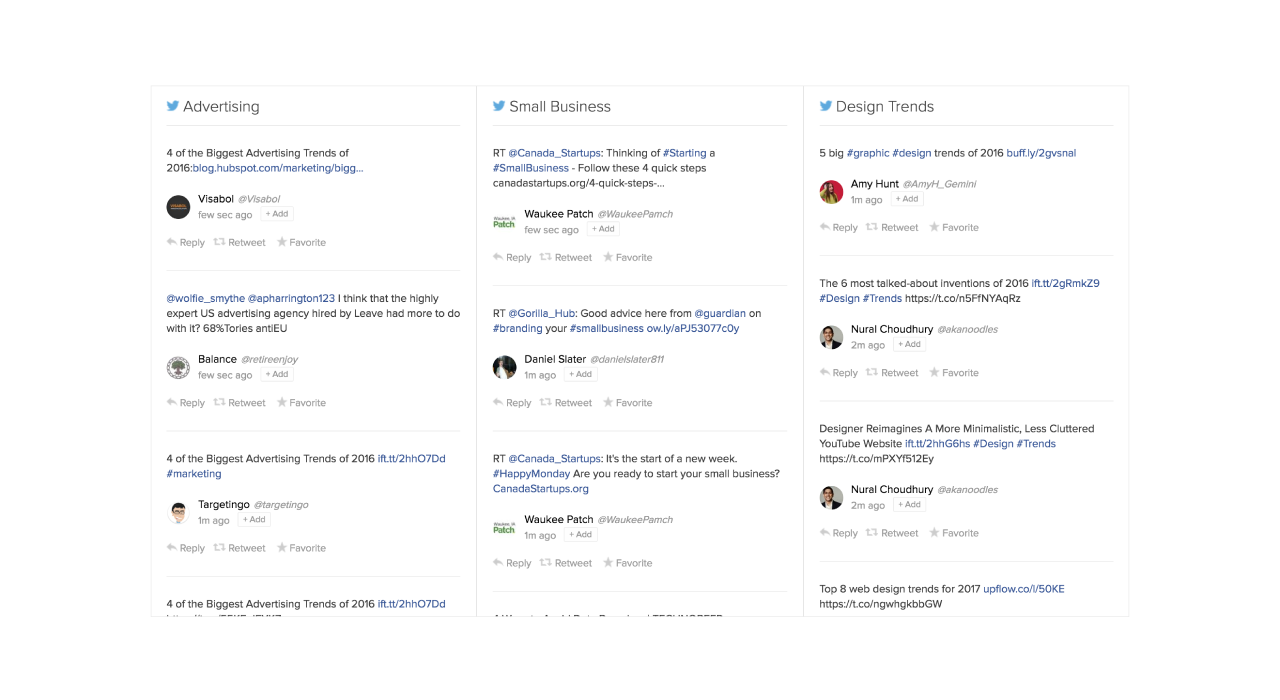Reply to Nural Choudhury's YouTube redesign tweet
Viewport: 1280px width, 700px height.
click(839, 533)
